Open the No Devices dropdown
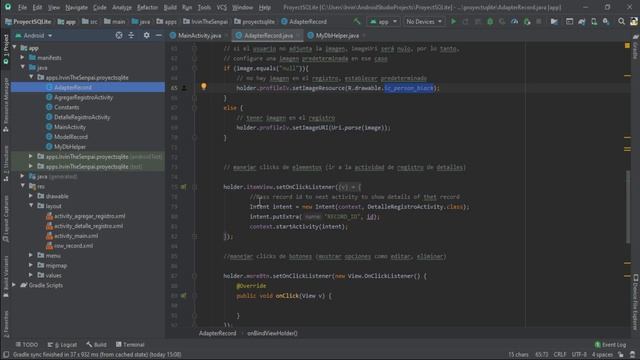The height and width of the screenshot is (360, 640). click(424, 21)
